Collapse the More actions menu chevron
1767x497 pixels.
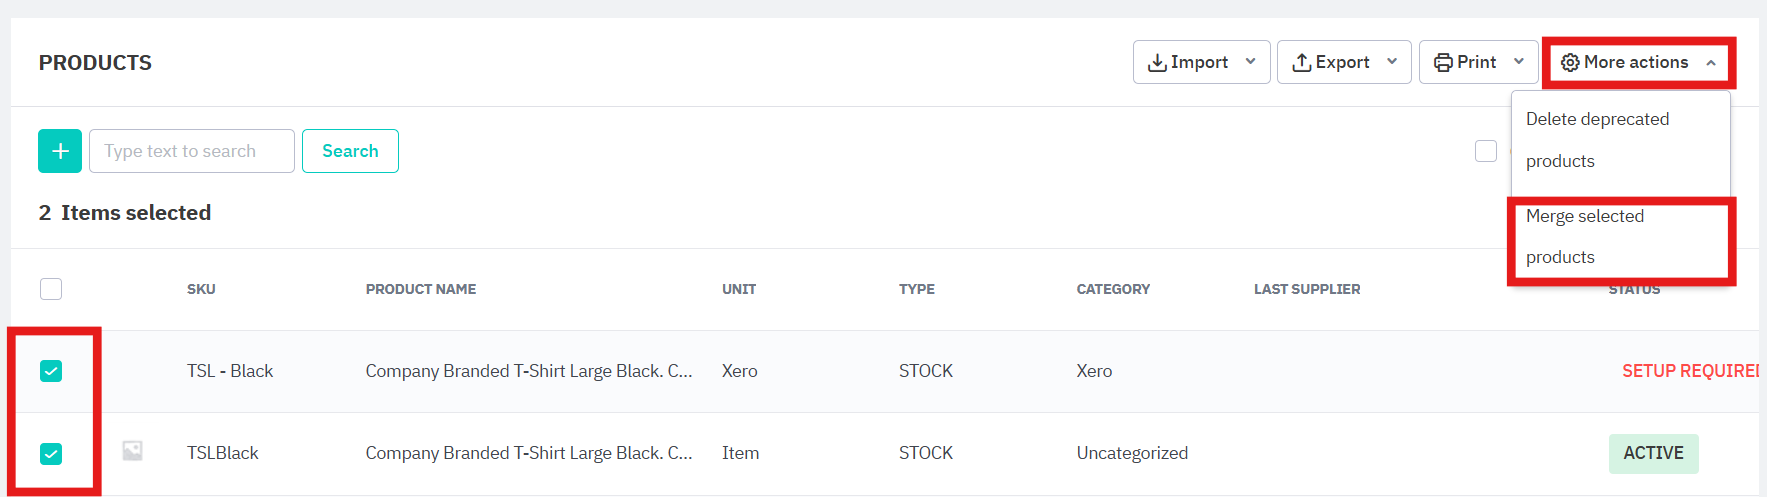(x=1711, y=63)
